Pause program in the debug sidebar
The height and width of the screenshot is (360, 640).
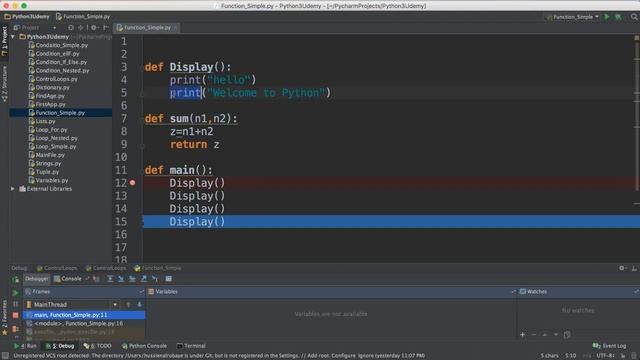(x=16, y=304)
